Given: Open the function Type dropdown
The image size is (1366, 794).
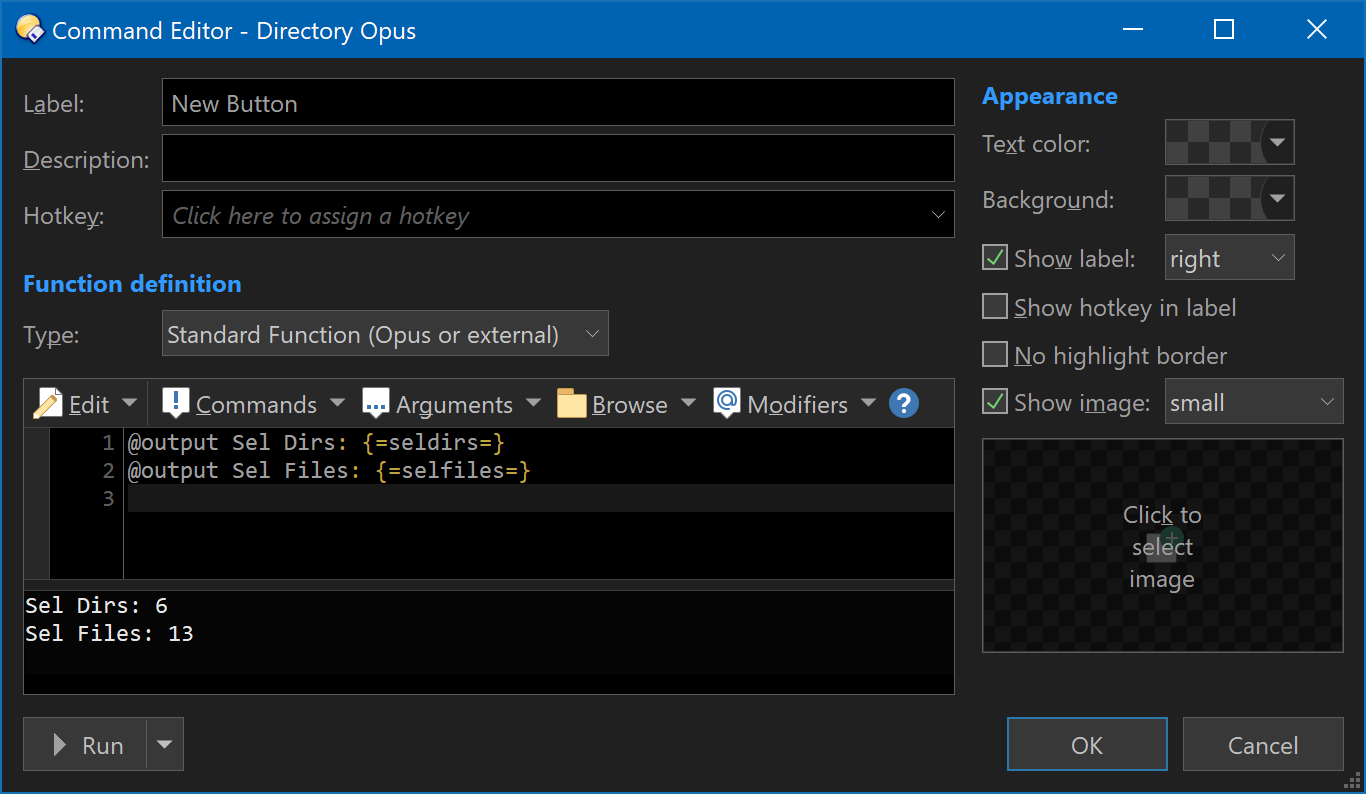Looking at the screenshot, I should point(385,334).
